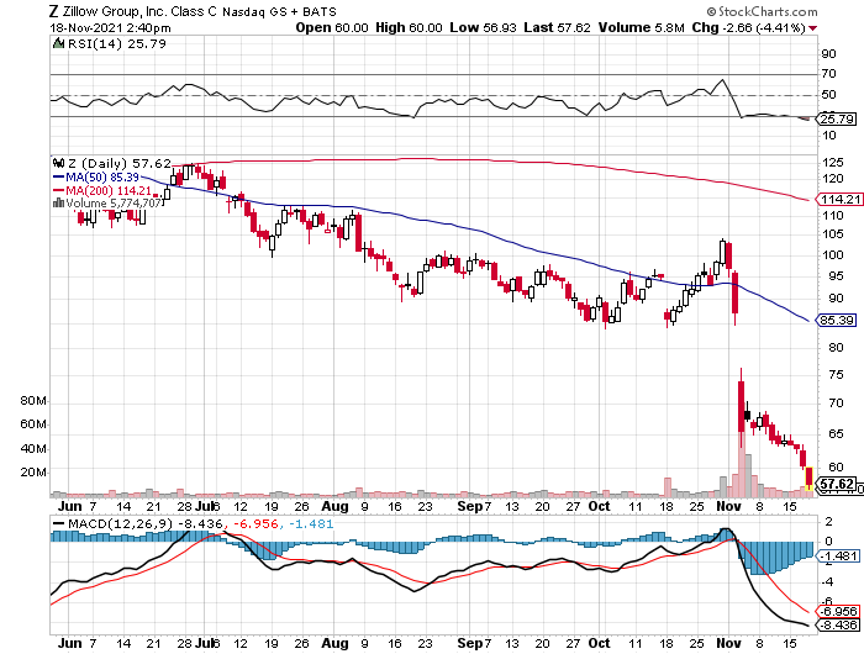Click the Volume 5,774,707 legend entry
864x654 pixels.
tap(114, 203)
